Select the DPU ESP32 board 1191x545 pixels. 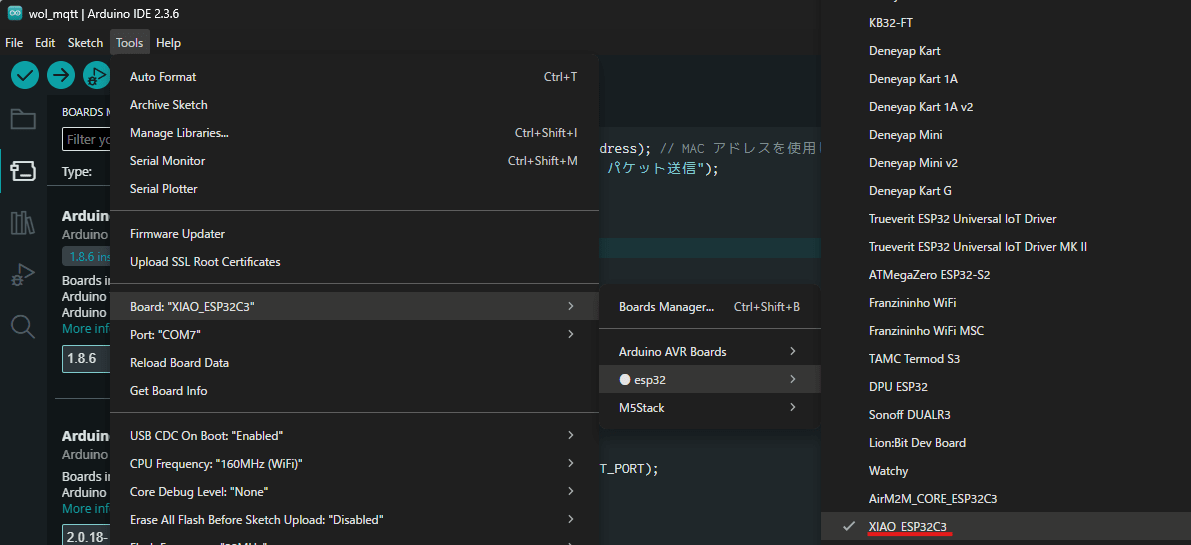click(1006, 386)
